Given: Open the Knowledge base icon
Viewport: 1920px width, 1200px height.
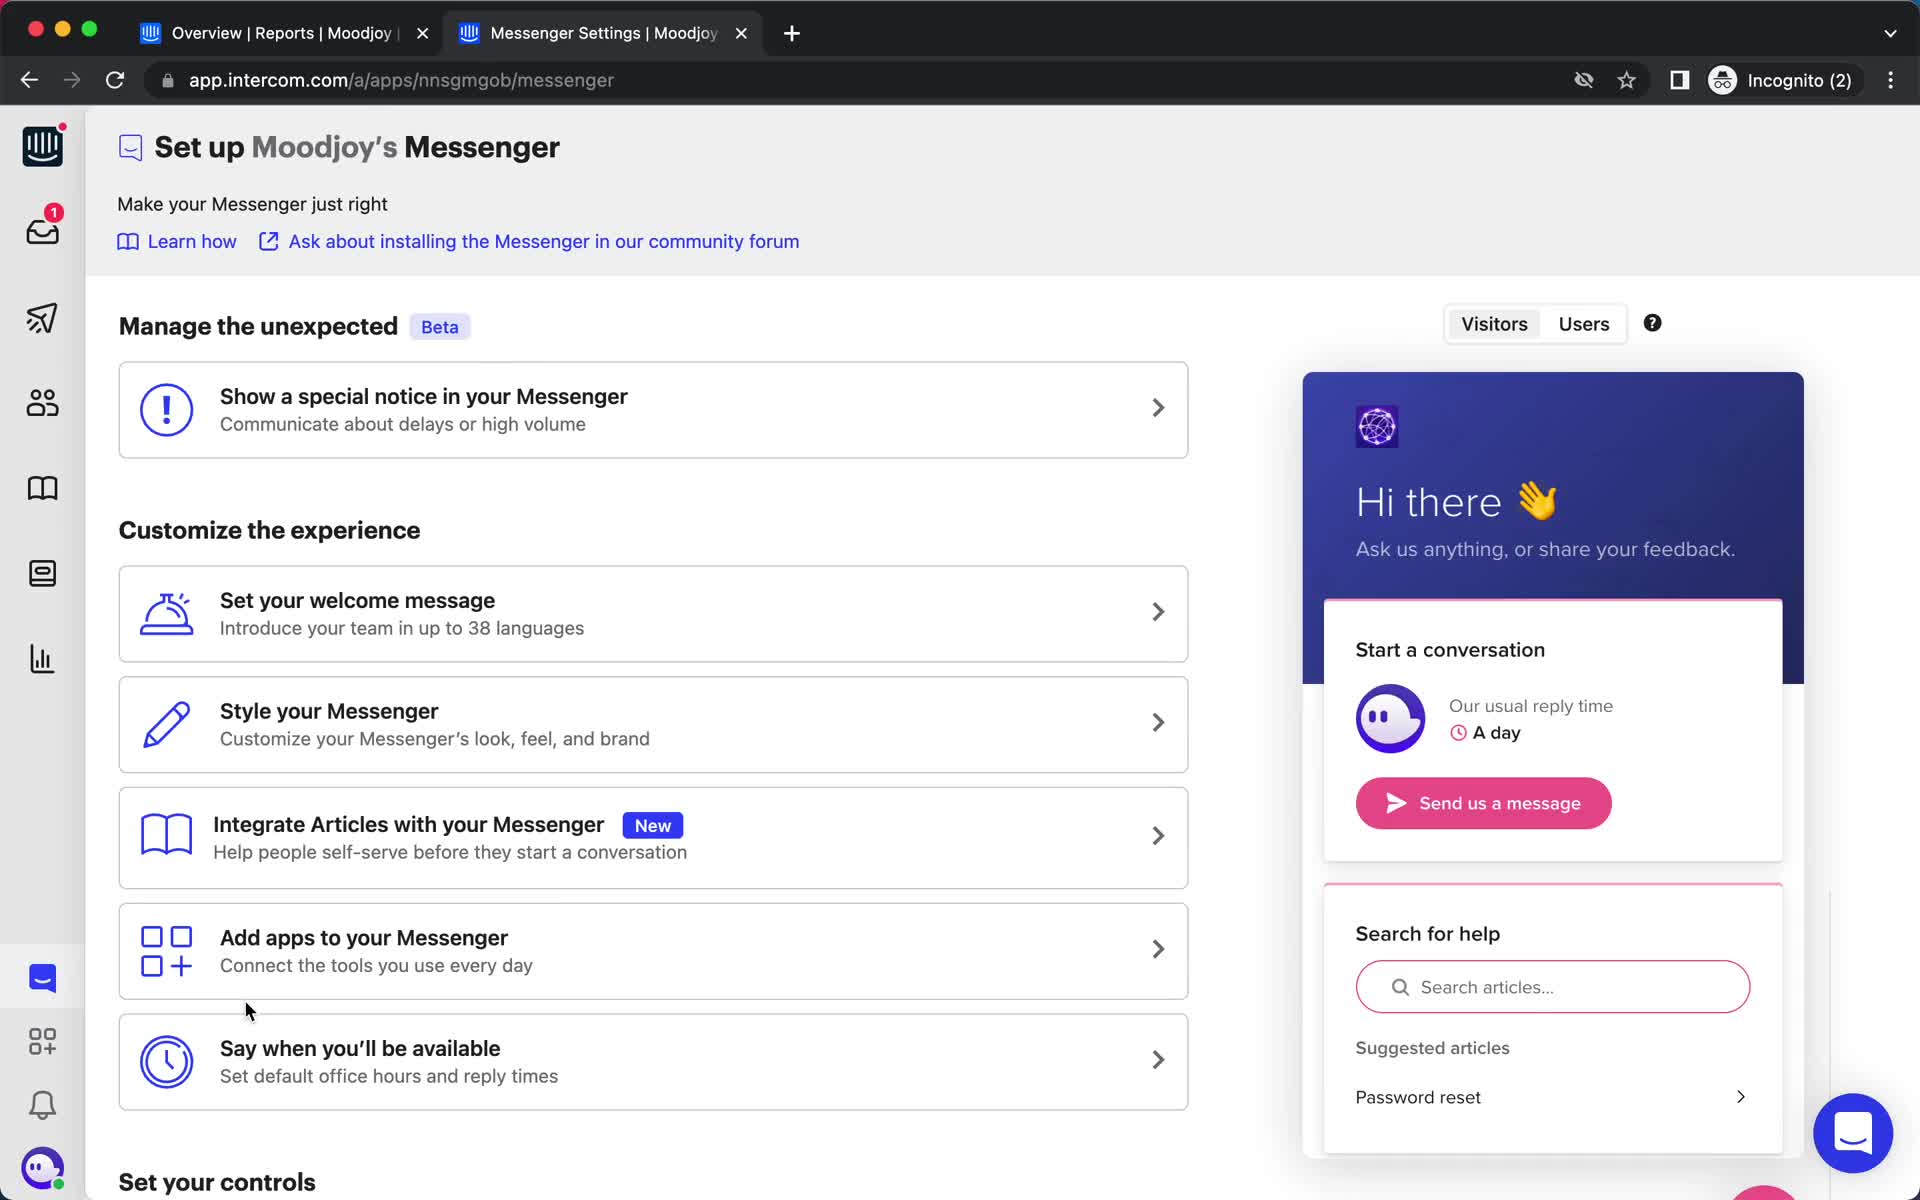Looking at the screenshot, I should [x=43, y=488].
